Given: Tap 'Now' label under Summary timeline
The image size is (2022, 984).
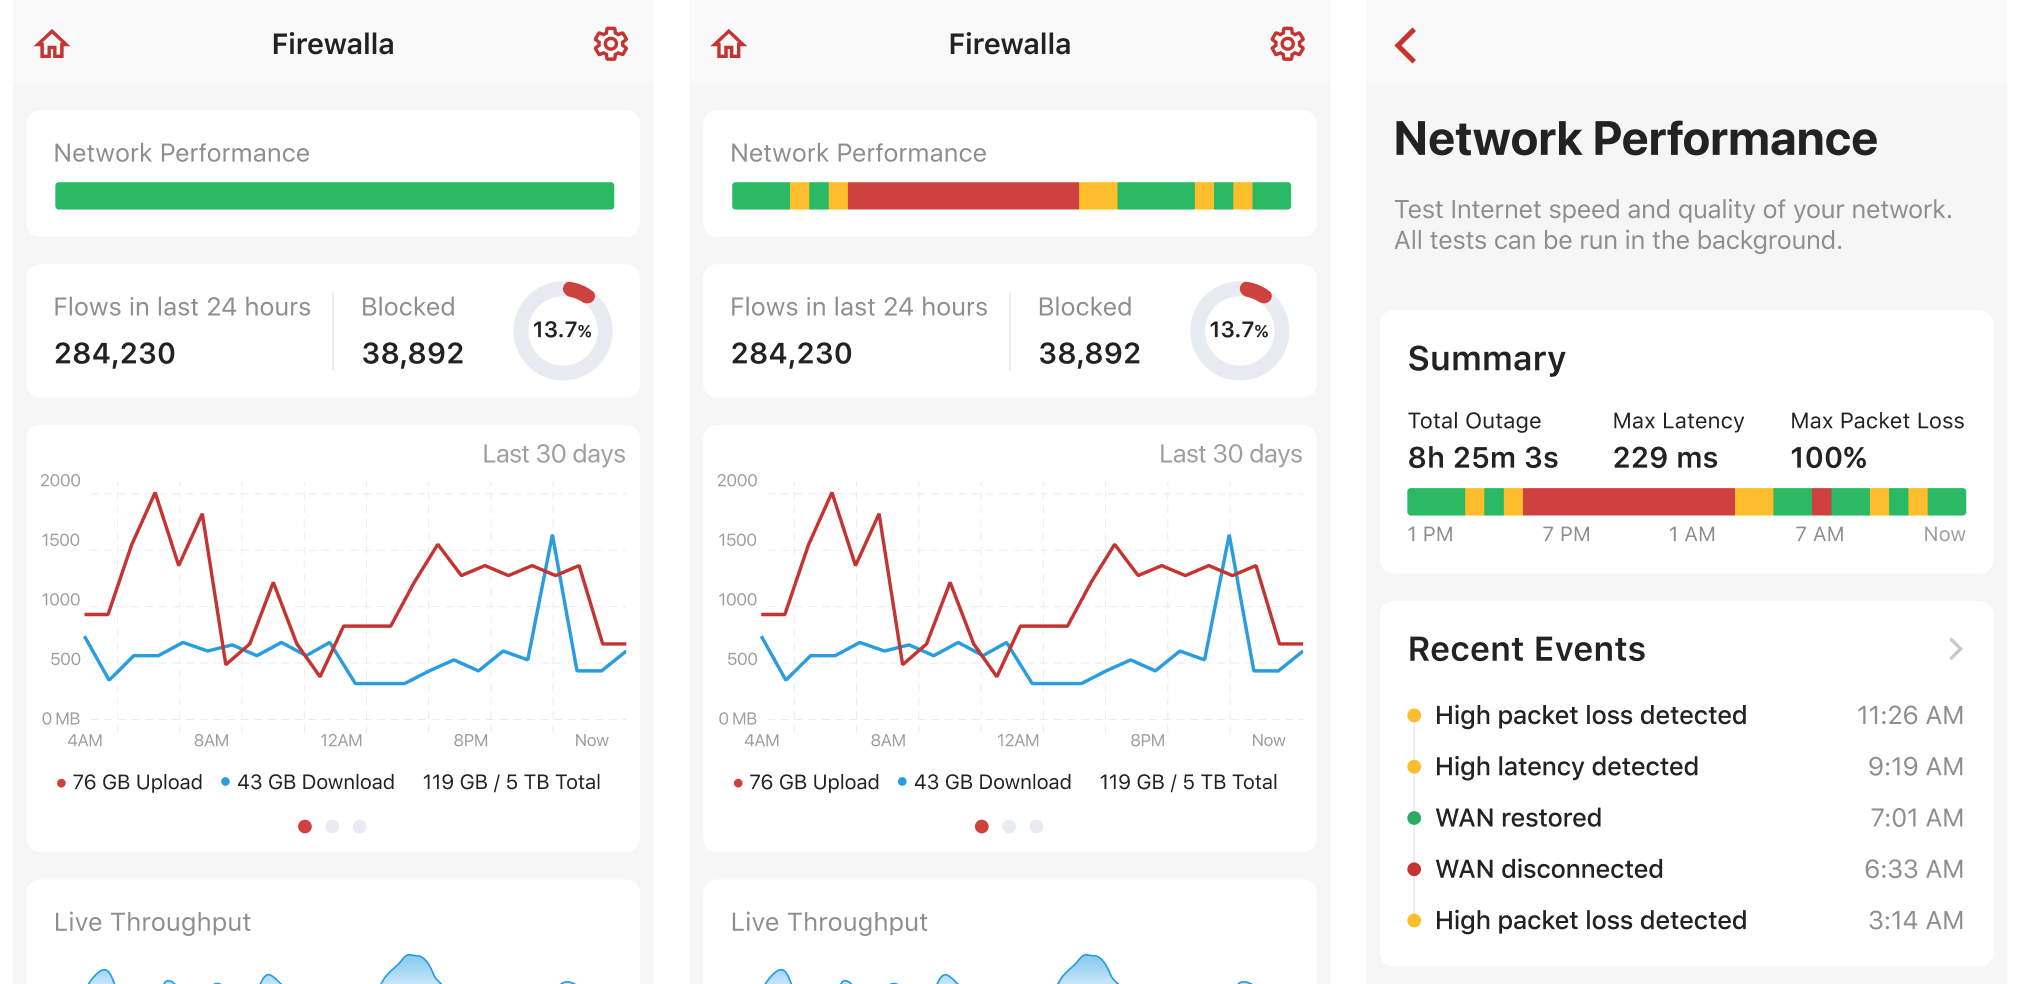Looking at the screenshot, I should [1945, 534].
